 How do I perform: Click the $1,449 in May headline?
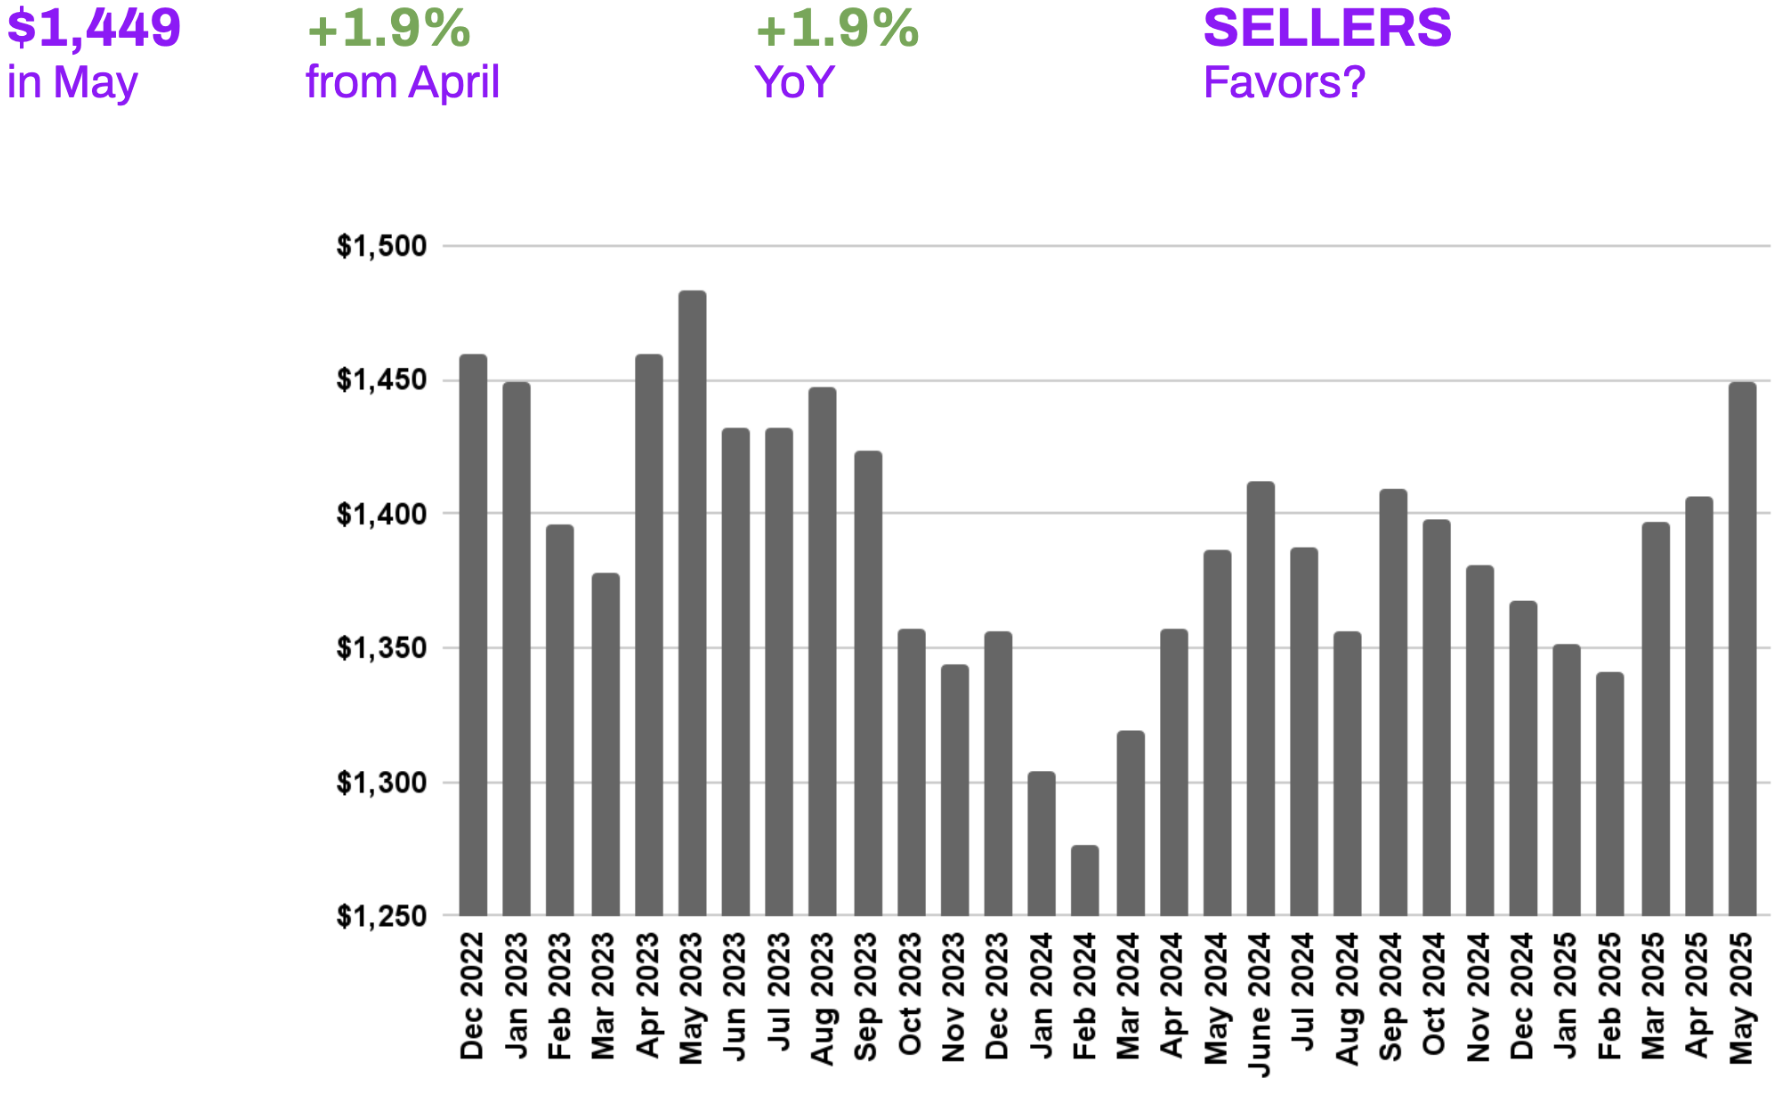pos(94,54)
